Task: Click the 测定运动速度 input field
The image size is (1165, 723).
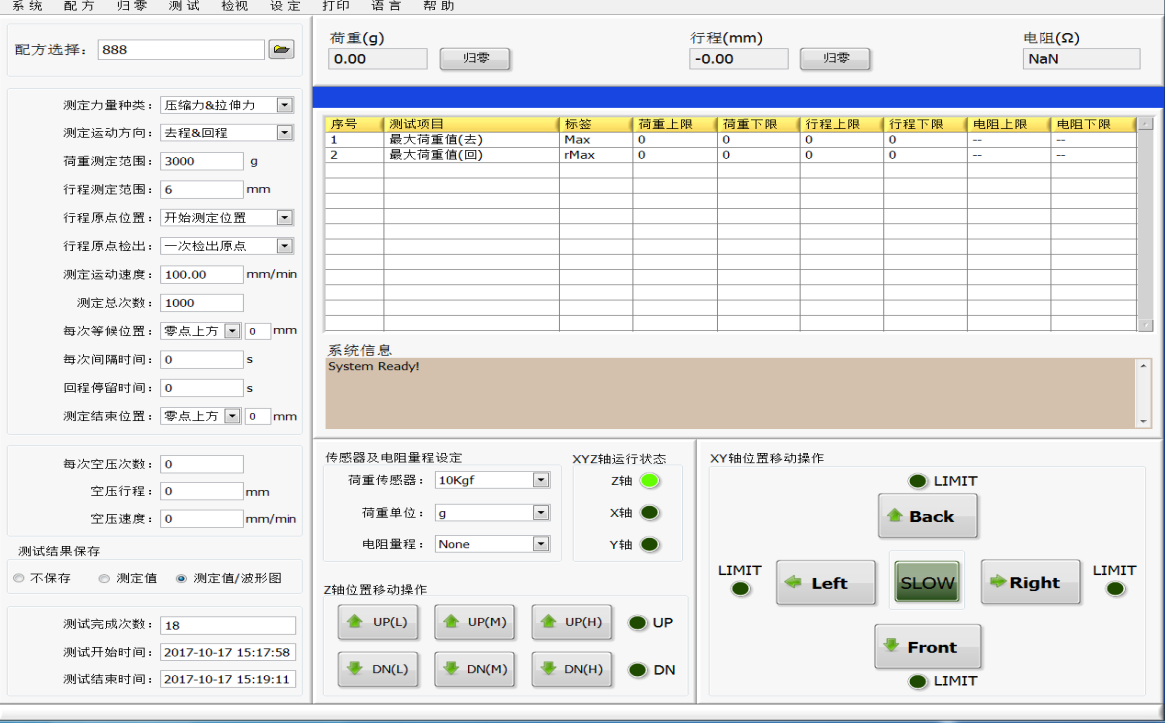Action: tap(202, 274)
